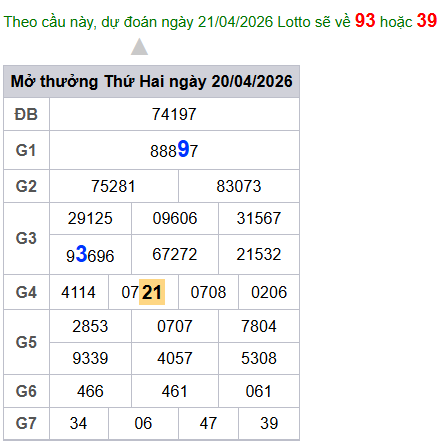Image resolution: width=440 pixels, height=446 pixels.
Task: Click the ĐB prize value 74197
Action: (174, 114)
